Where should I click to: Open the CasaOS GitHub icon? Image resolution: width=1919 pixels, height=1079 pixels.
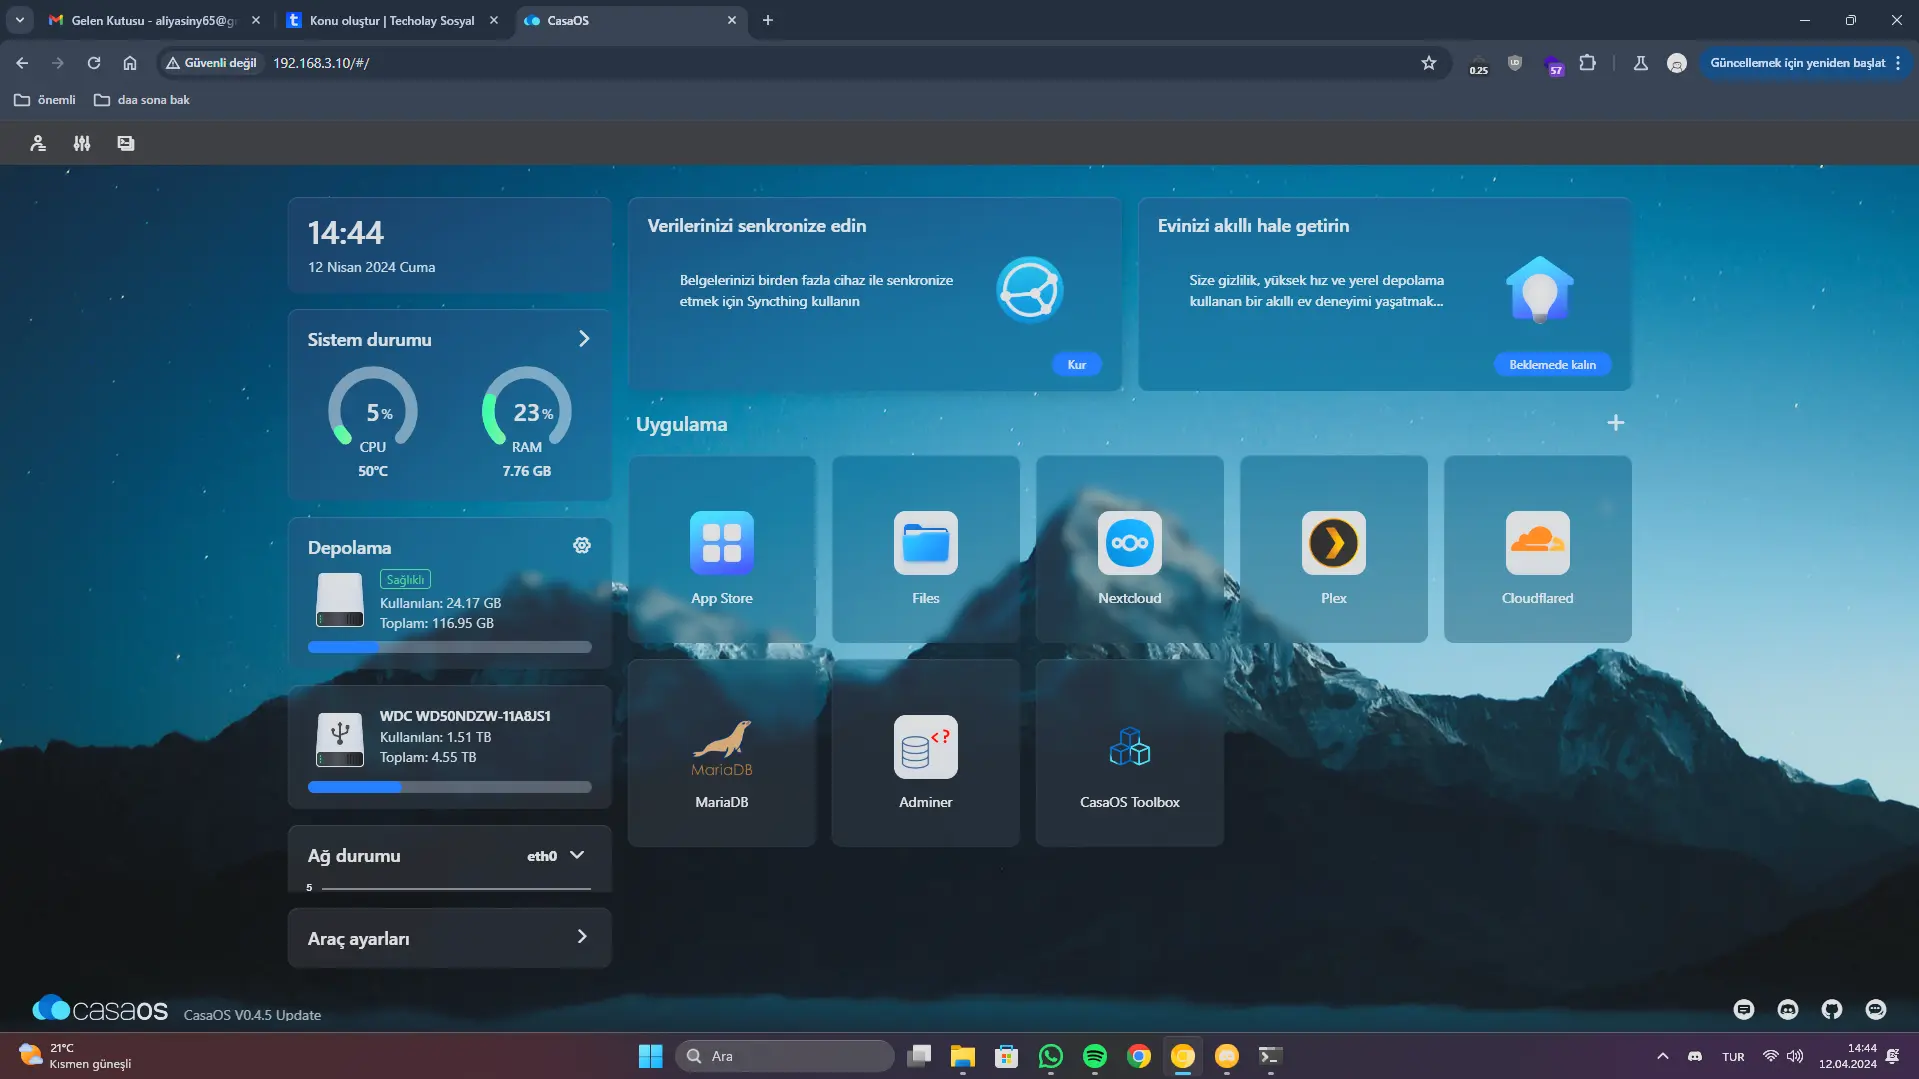pyautogui.click(x=1832, y=1010)
